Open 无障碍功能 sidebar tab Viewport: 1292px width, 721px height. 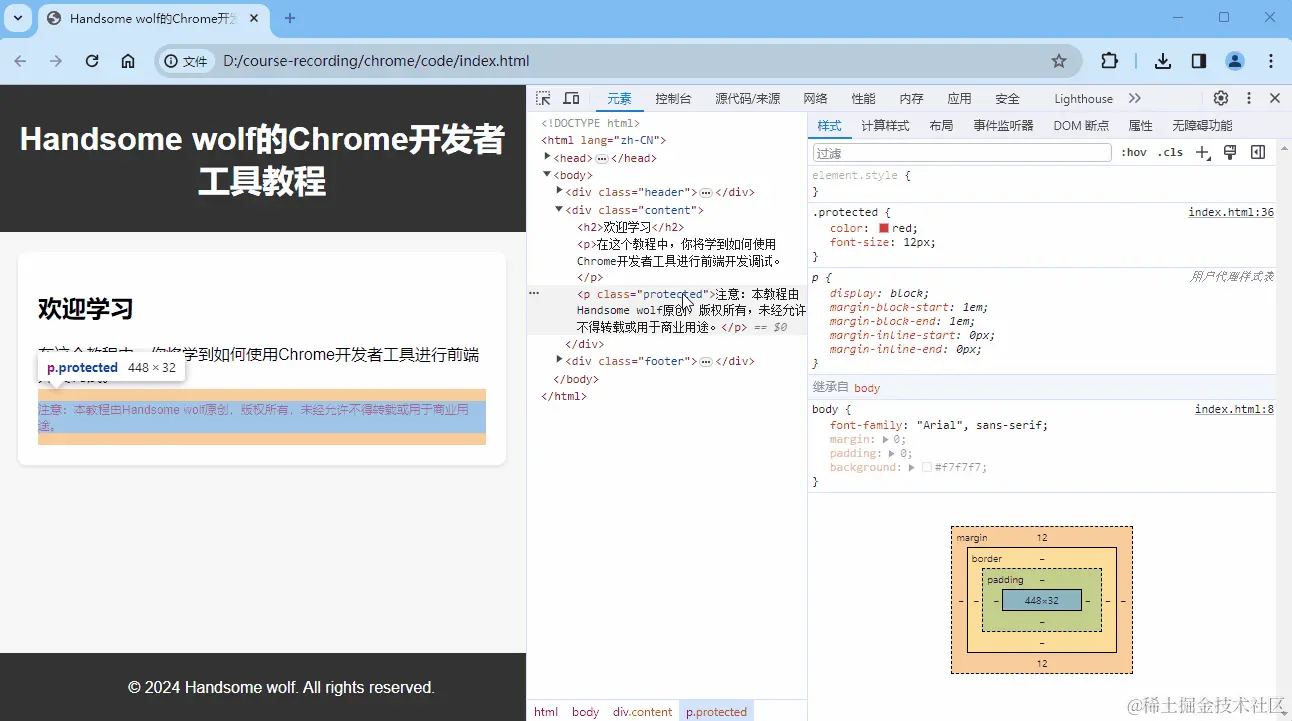tap(1202, 125)
